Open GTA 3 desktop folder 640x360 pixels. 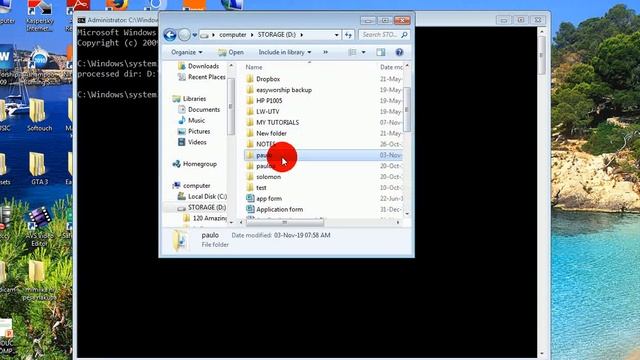(39, 169)
